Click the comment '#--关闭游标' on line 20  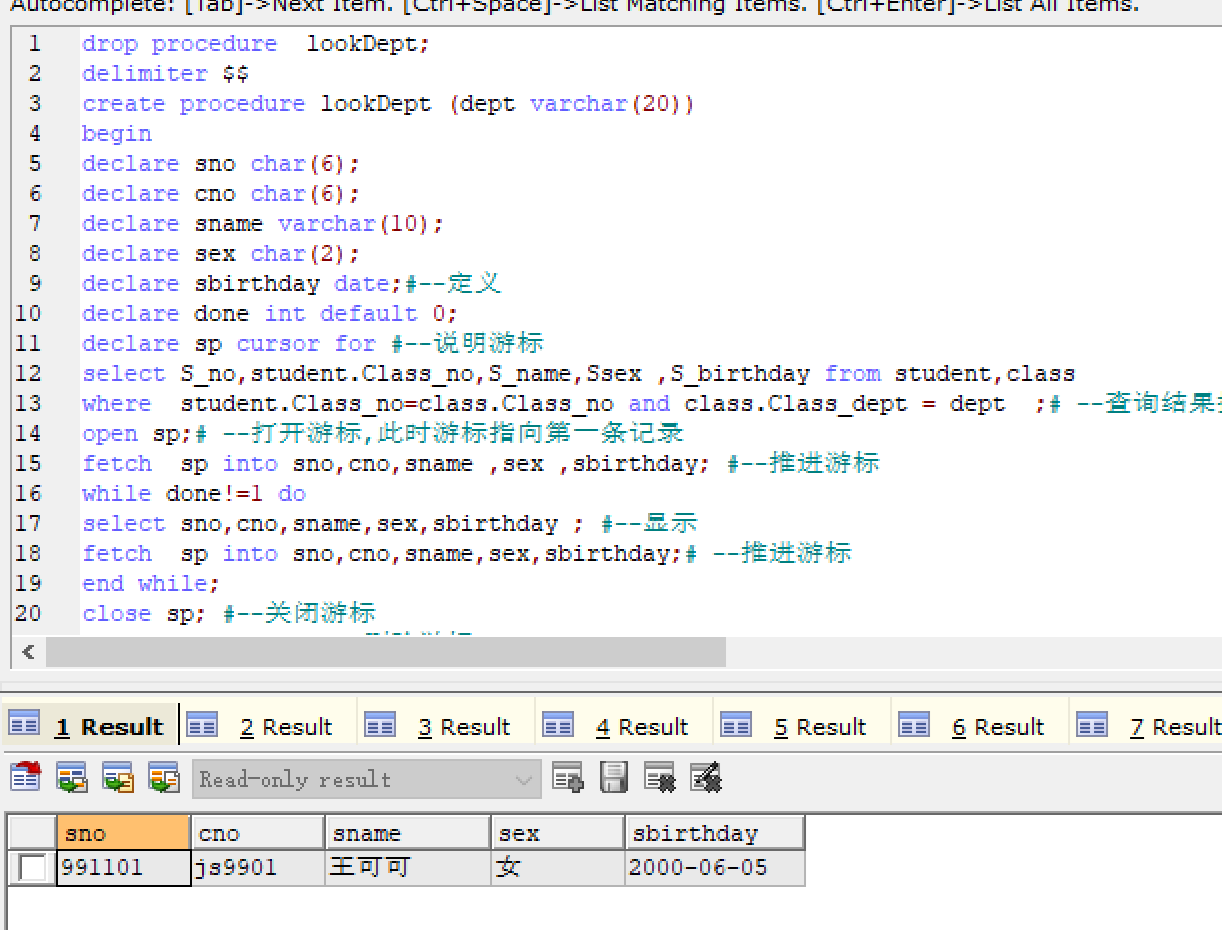(300, 614)
